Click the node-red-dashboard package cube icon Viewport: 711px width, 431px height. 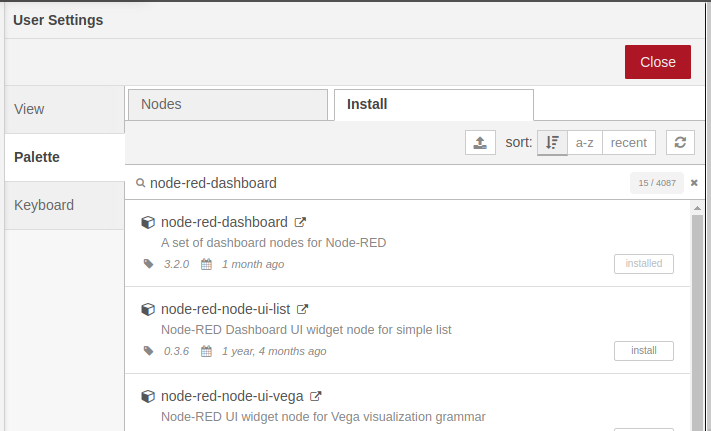148,223
